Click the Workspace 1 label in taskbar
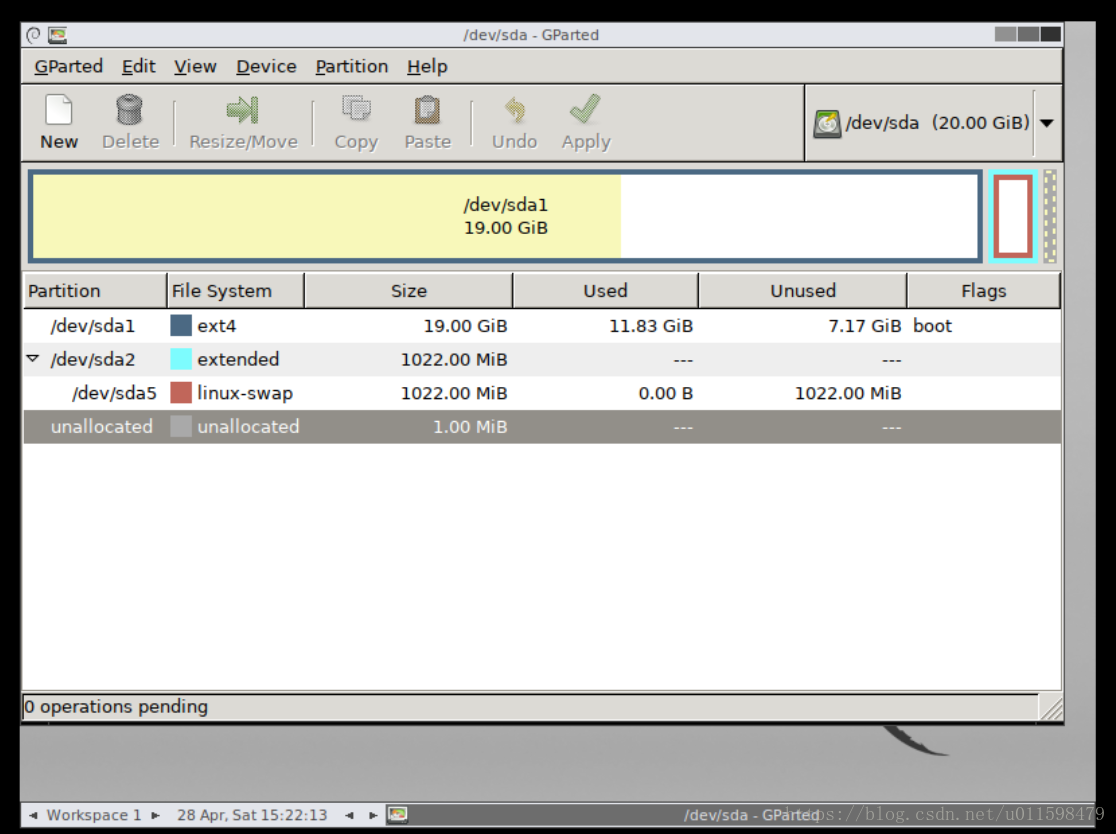The image size is (1116, 834). click(94, 815)
